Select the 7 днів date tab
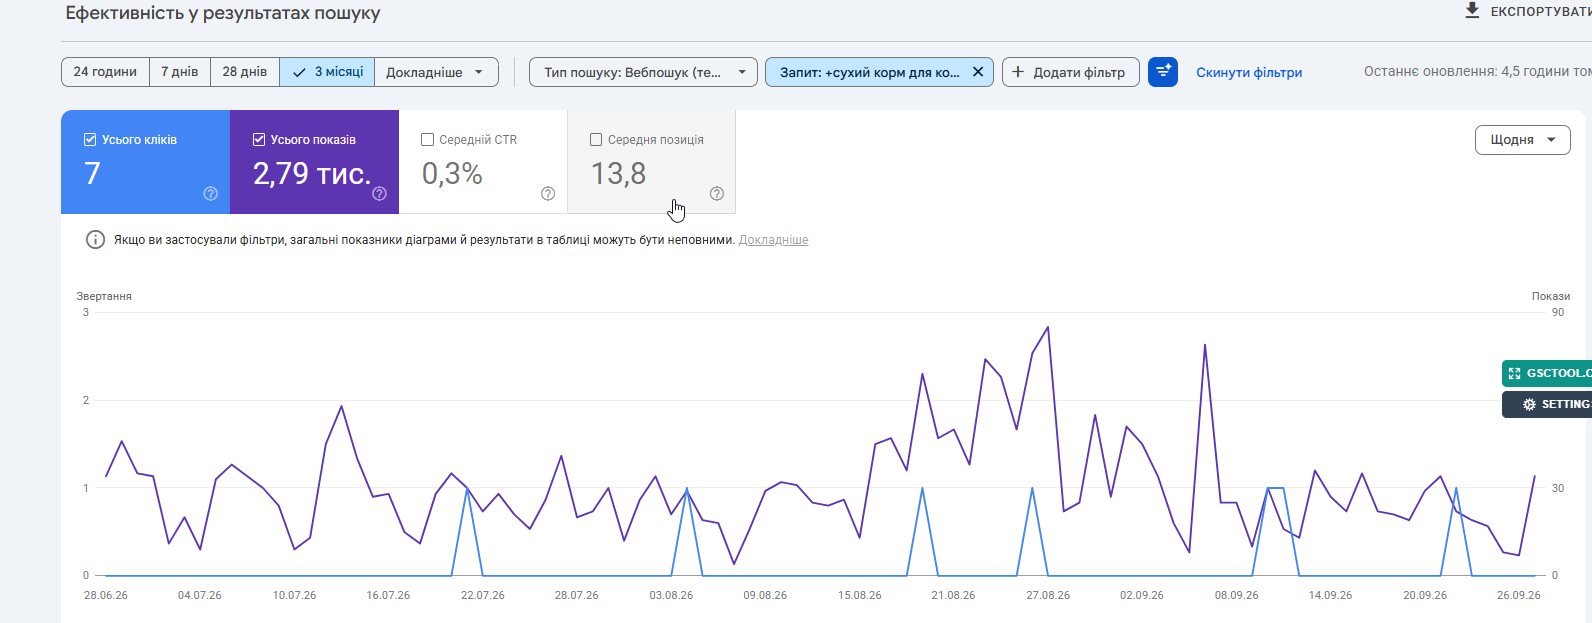Image resolution: width=1592 pixels, height=623 pixels. (180, 72)
